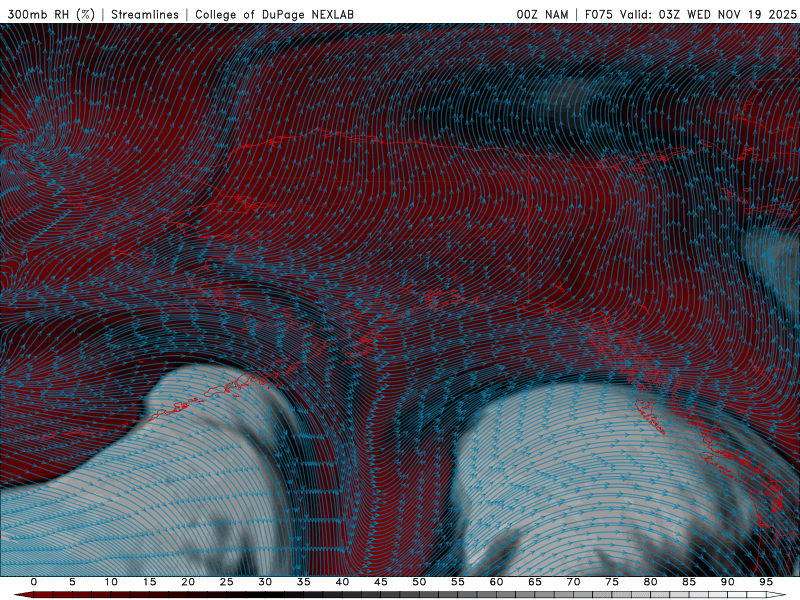Click the "70" tick label on the color scale
This screenshot has height=600, width=800.
[x=573, y=582]
